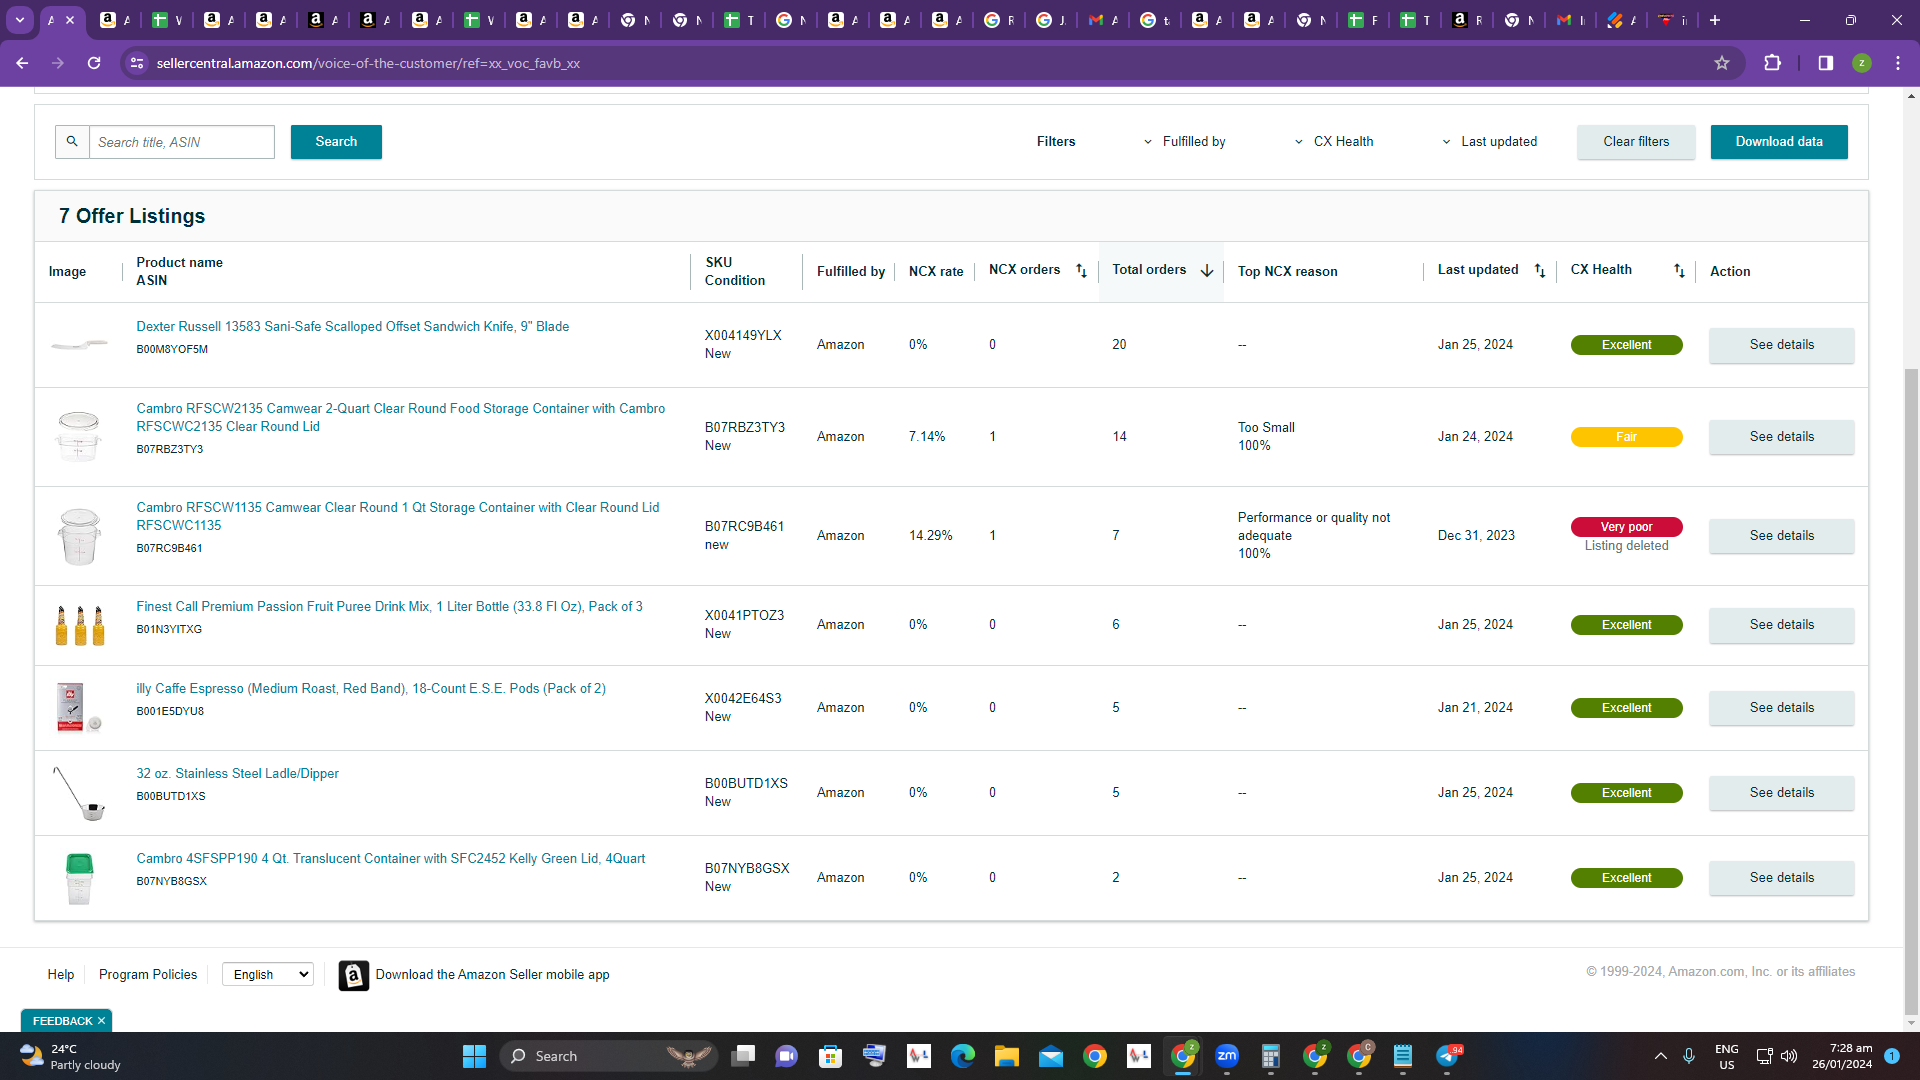Sort listings by Total orders

point(1207,271)
